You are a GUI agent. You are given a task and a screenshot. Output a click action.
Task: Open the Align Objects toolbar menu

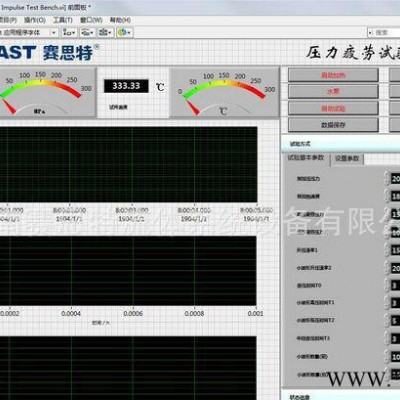70,32
